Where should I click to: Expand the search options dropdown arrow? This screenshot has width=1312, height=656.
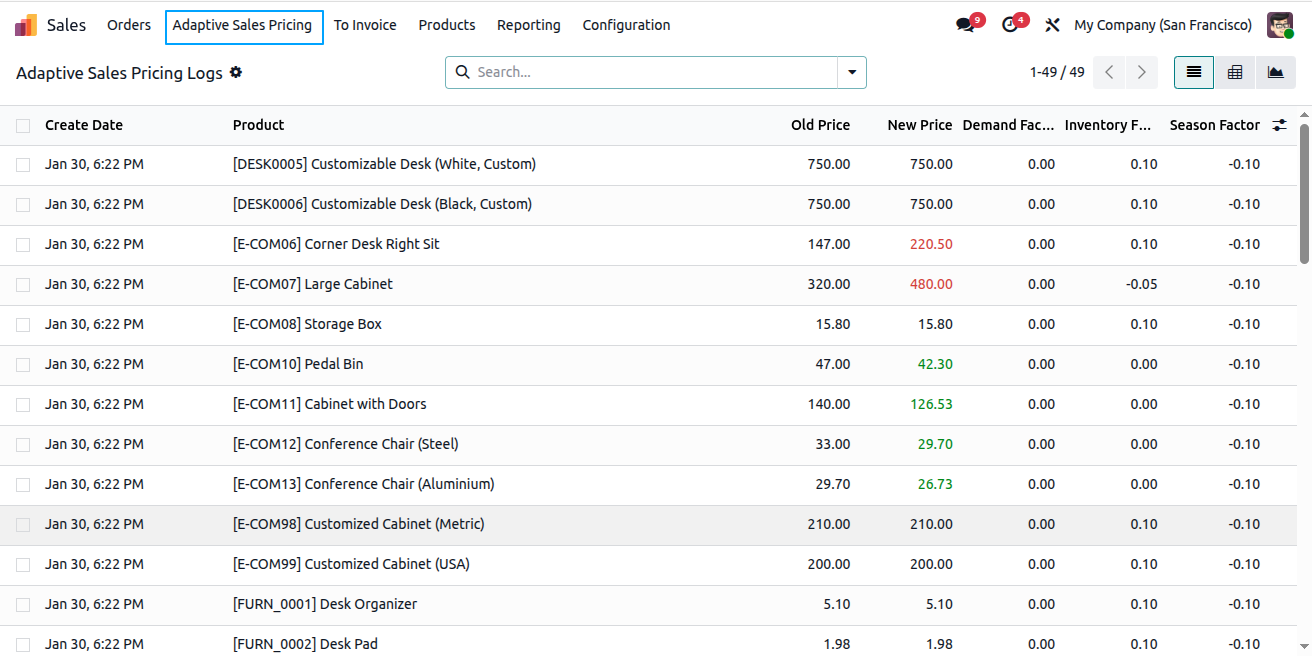[852, 72]
